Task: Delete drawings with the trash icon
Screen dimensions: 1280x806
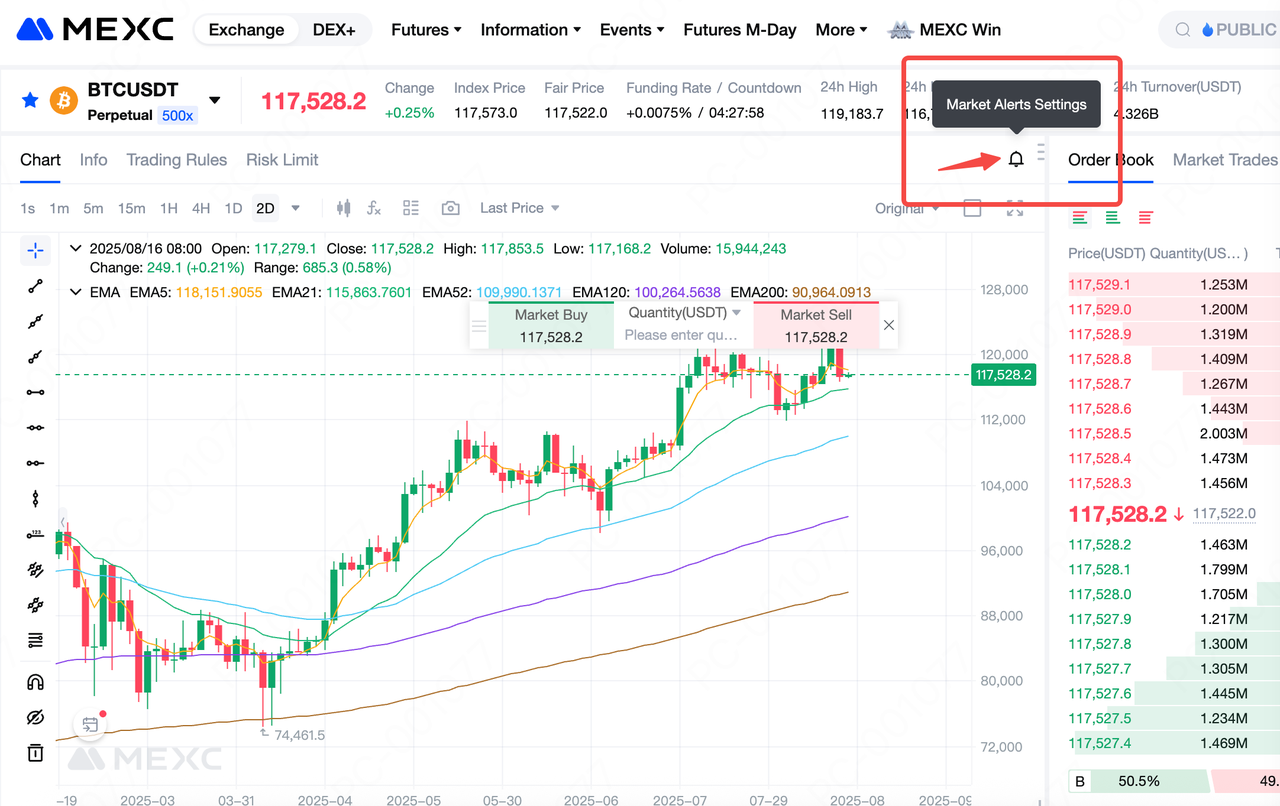Action: point(35,752)
